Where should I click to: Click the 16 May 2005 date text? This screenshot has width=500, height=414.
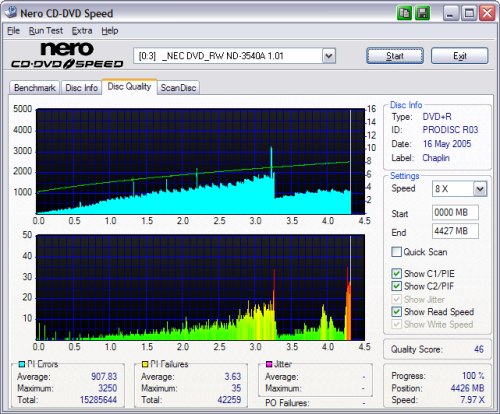pos(447,144)
